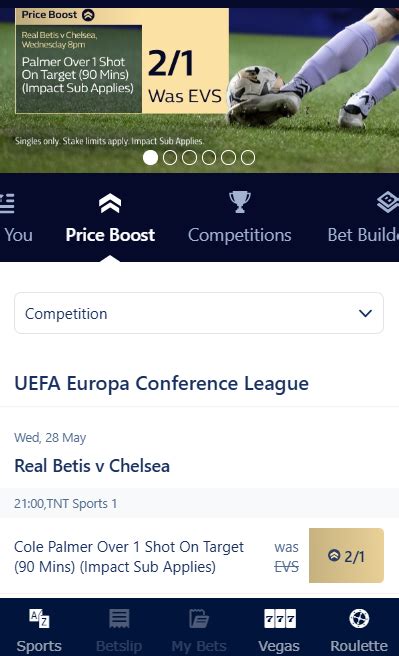Open the Real Betis v Chelsea match
This screenshot has height=656, width=399.
click(92, 466)
